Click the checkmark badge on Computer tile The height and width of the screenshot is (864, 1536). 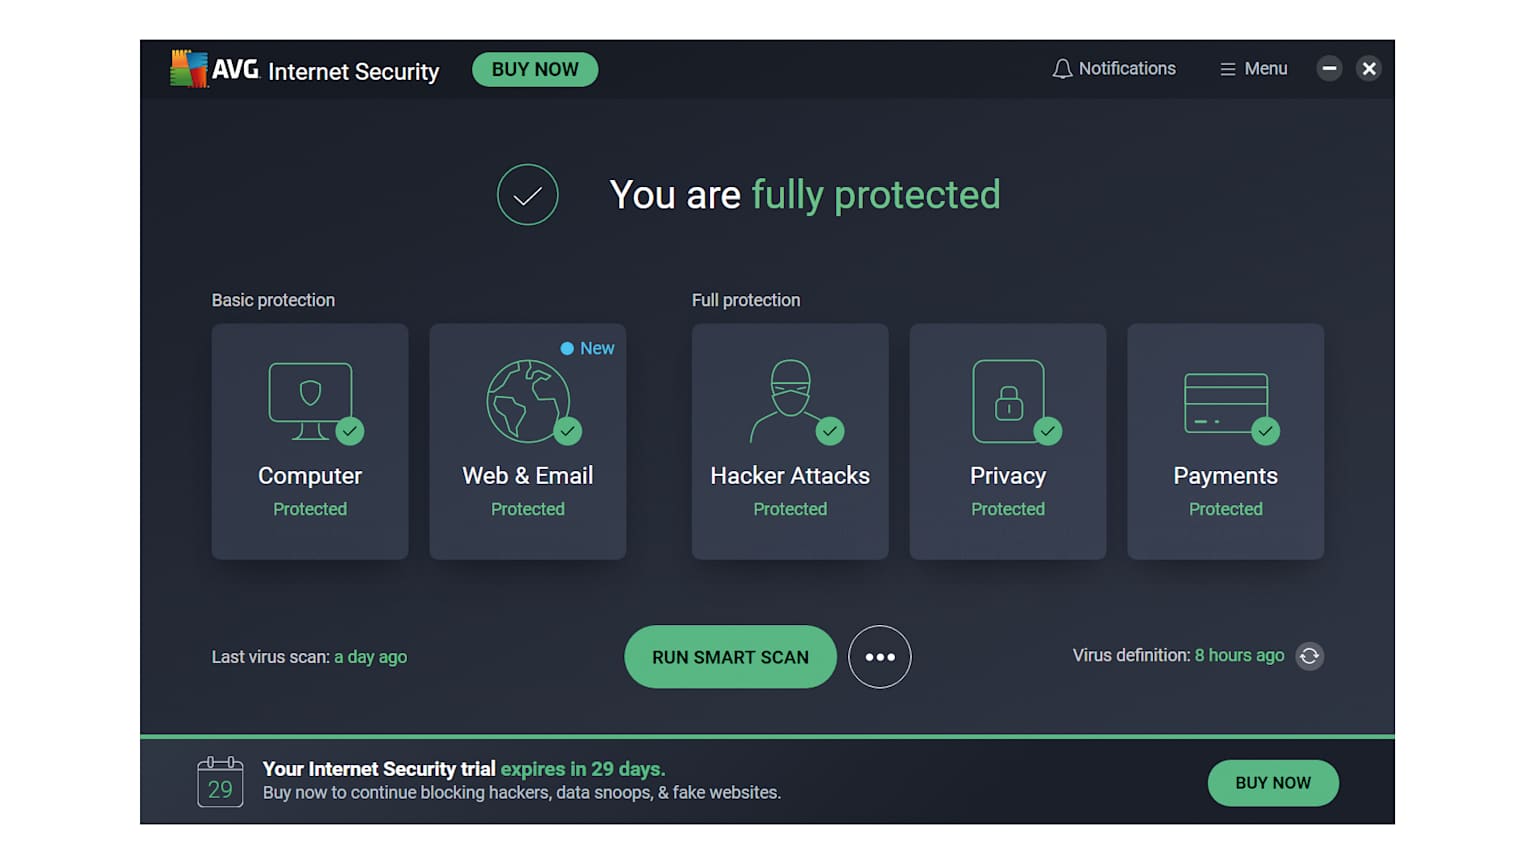pos(351,431)
